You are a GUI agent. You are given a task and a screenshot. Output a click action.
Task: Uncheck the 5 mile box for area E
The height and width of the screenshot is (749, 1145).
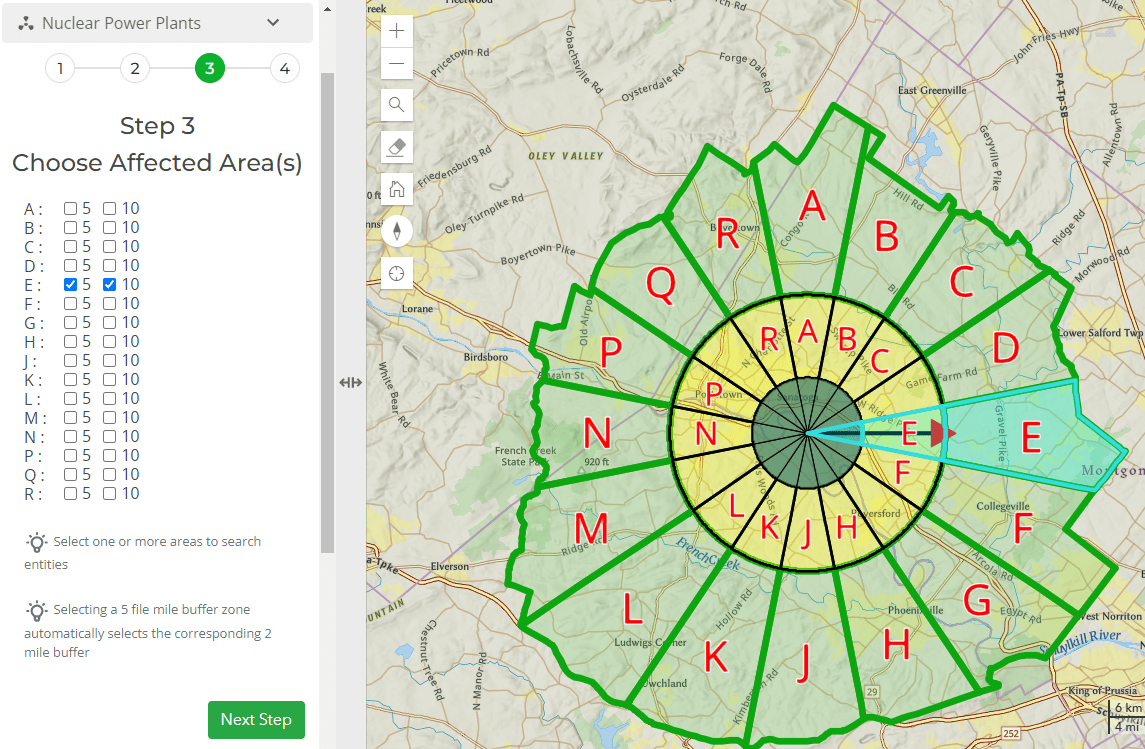[x=71, y=285]
